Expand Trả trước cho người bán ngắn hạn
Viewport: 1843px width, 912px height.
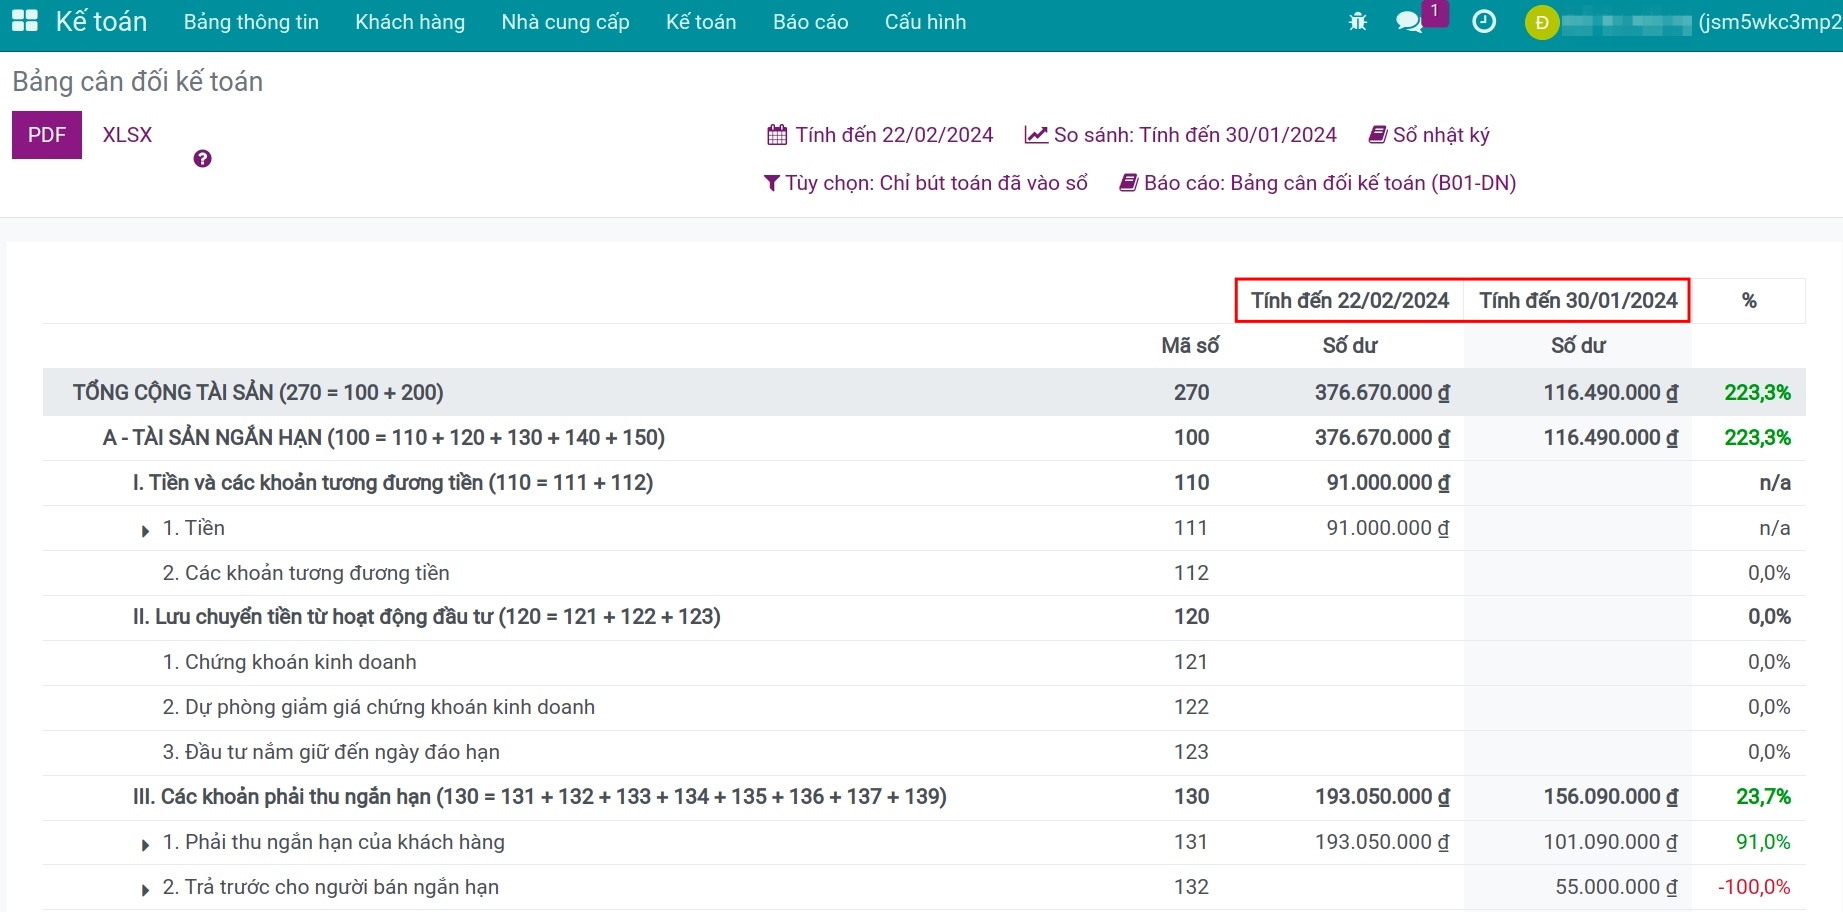146,889
